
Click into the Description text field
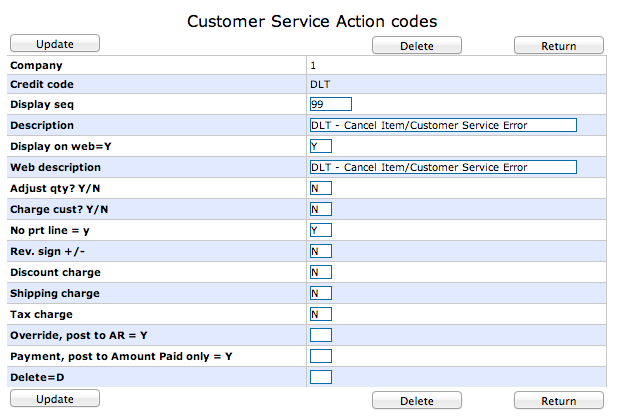click(x=443, y=125)
